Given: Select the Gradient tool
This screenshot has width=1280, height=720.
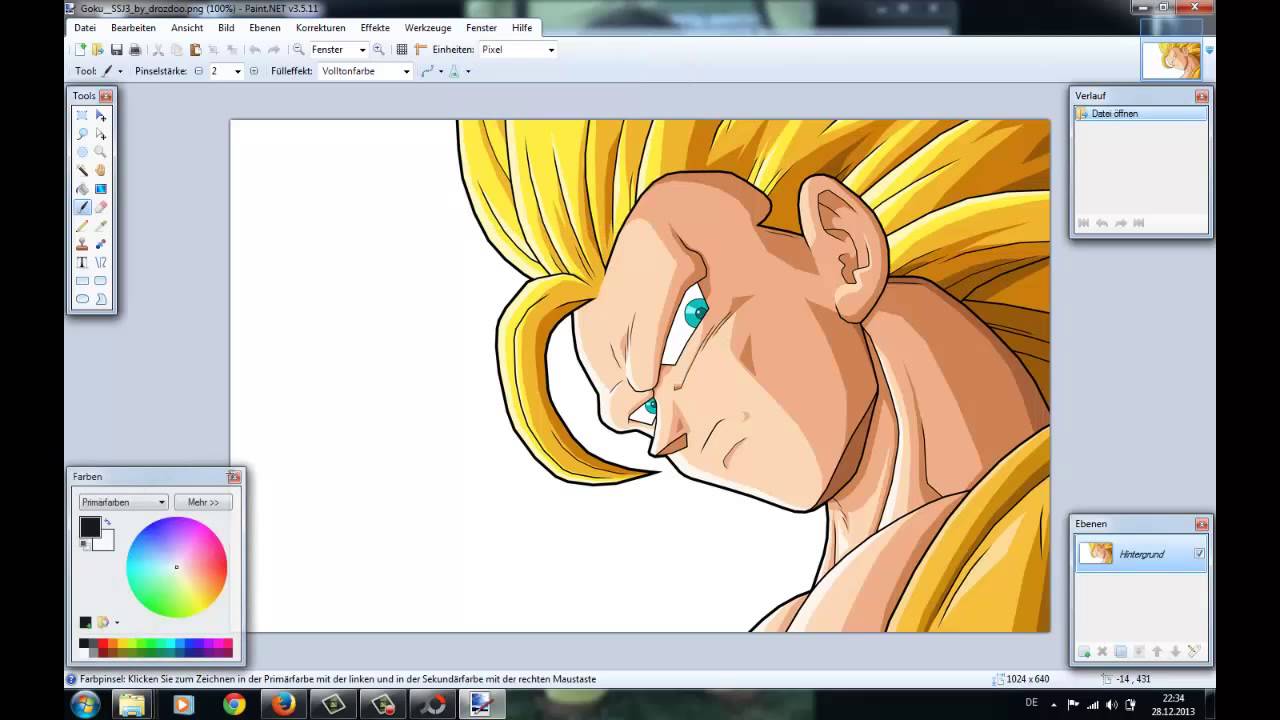Looking at the screenshot, I should (x=100, y=189).
